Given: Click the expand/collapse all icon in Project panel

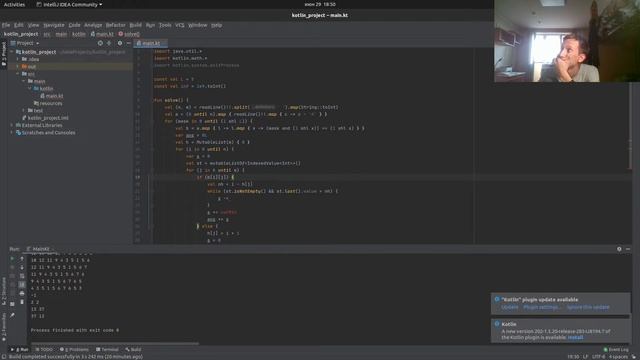Looking at the screenshot, I should point(109,43).
